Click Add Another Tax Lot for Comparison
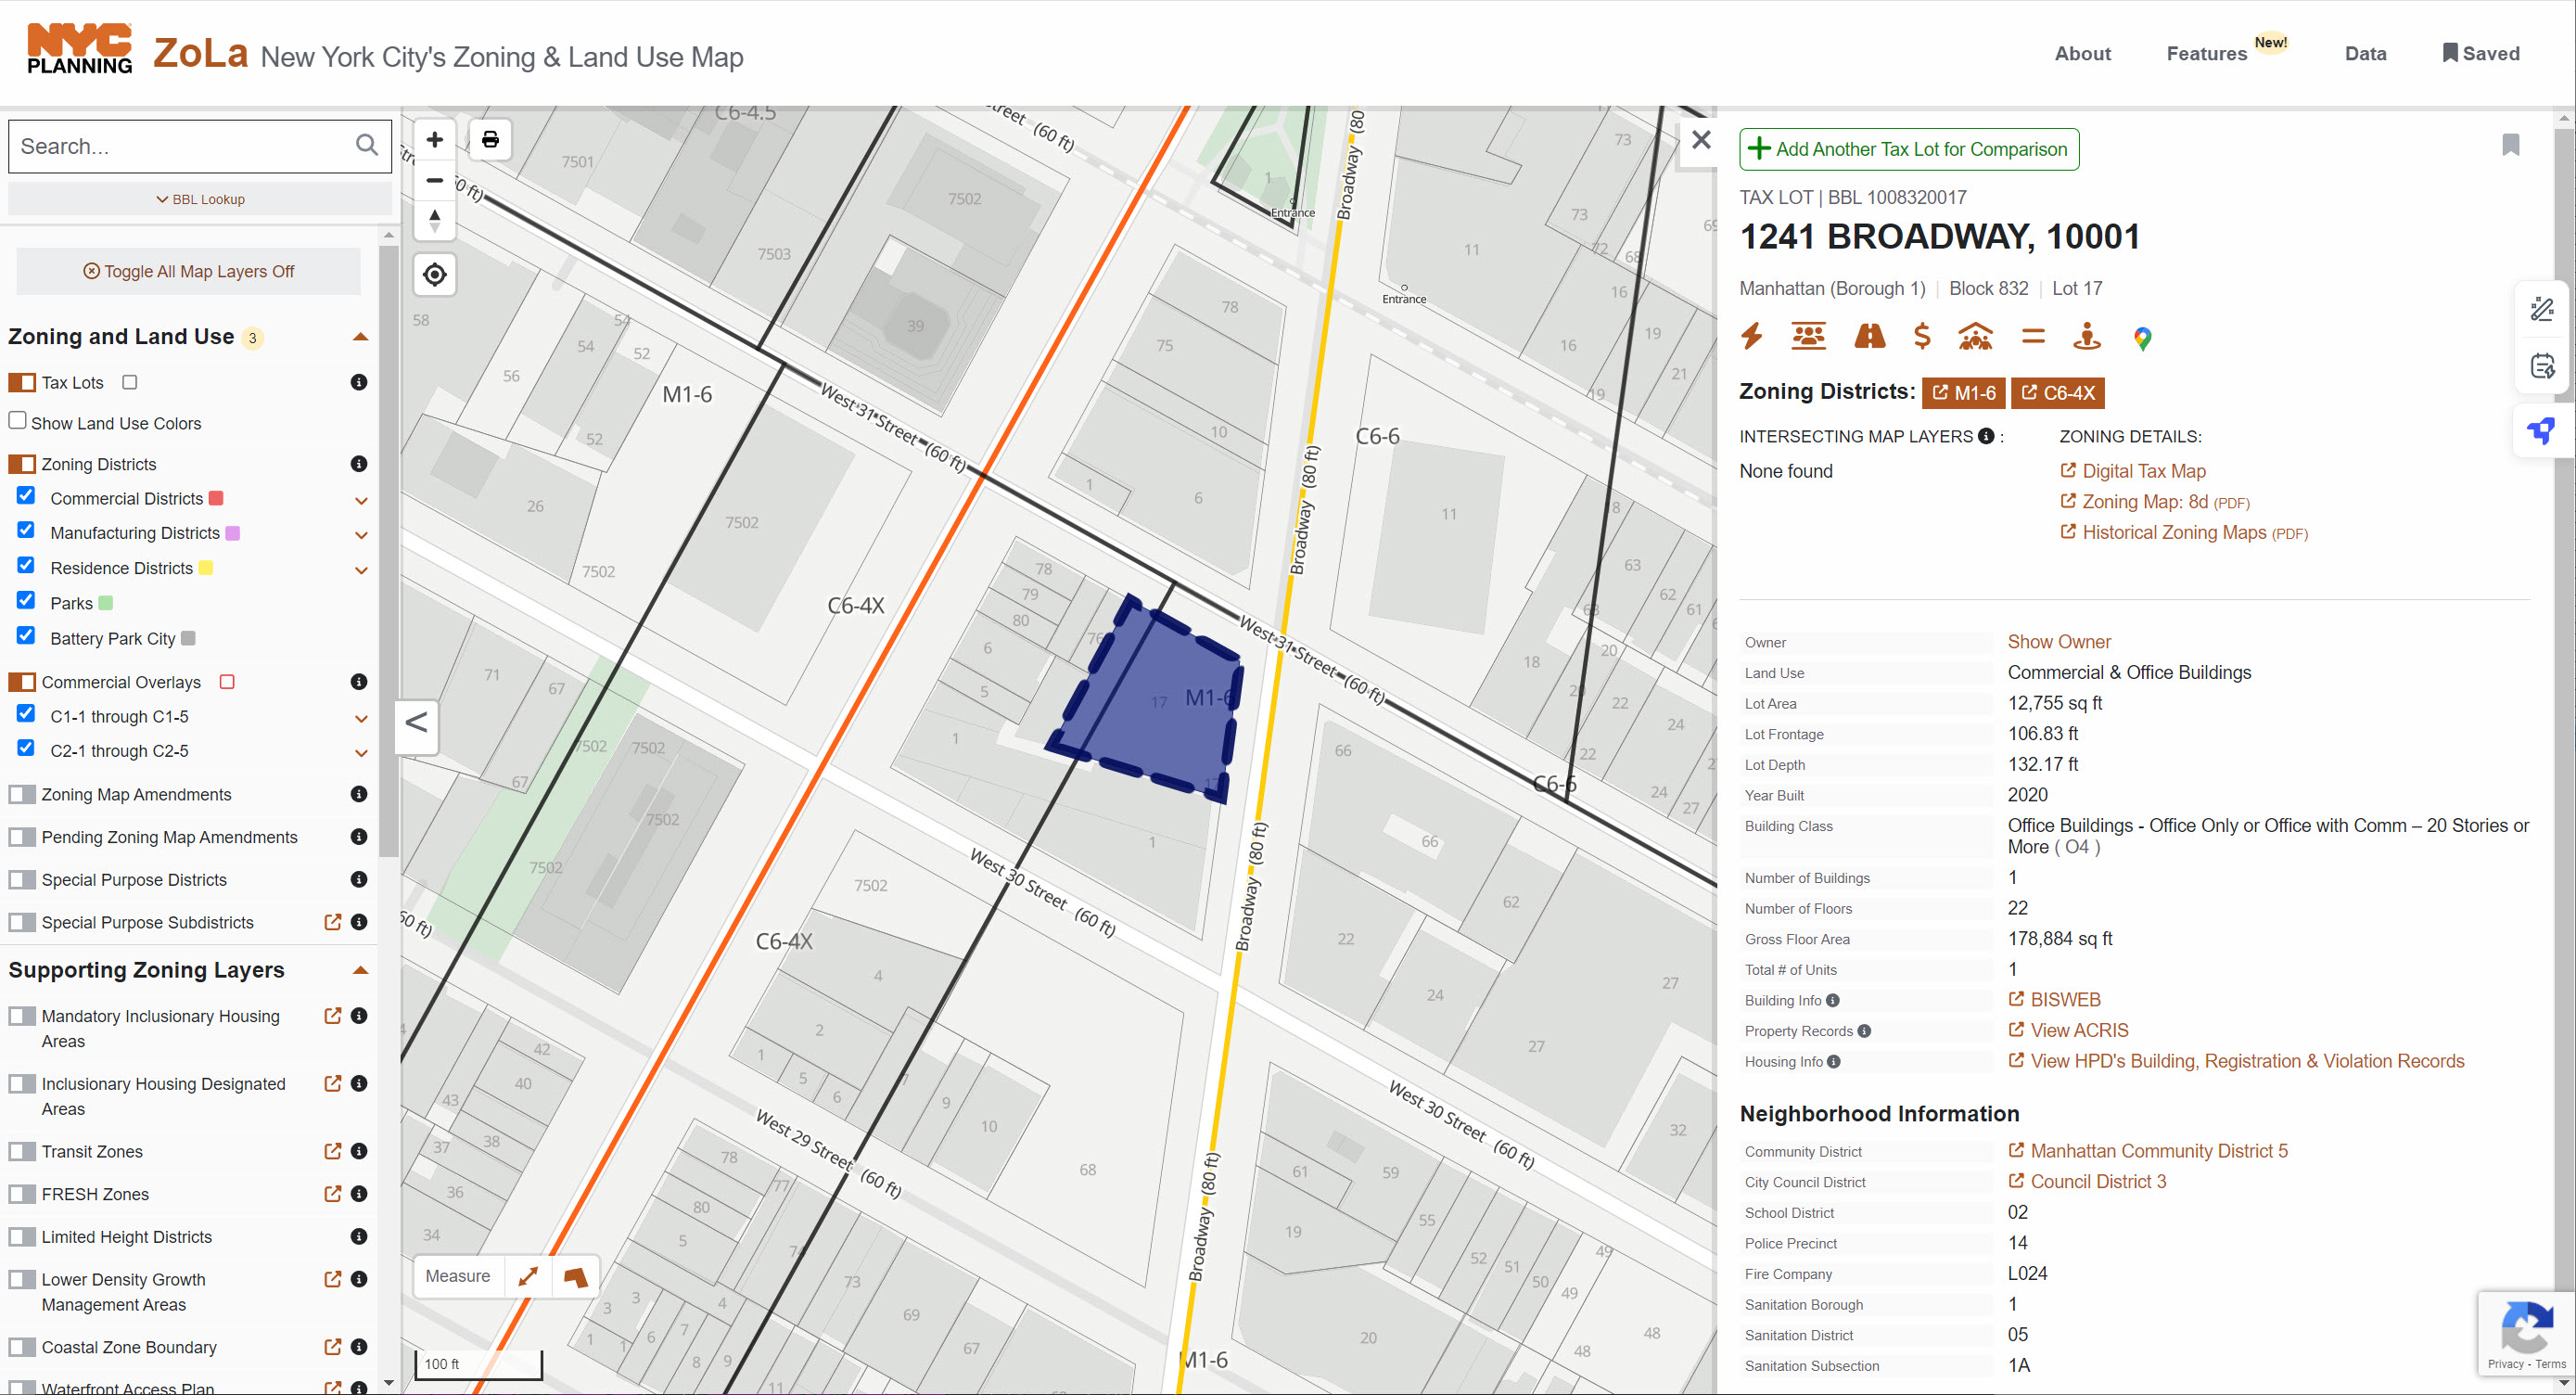This screenshot has width=2576, height=1395. pos(1909,149)
